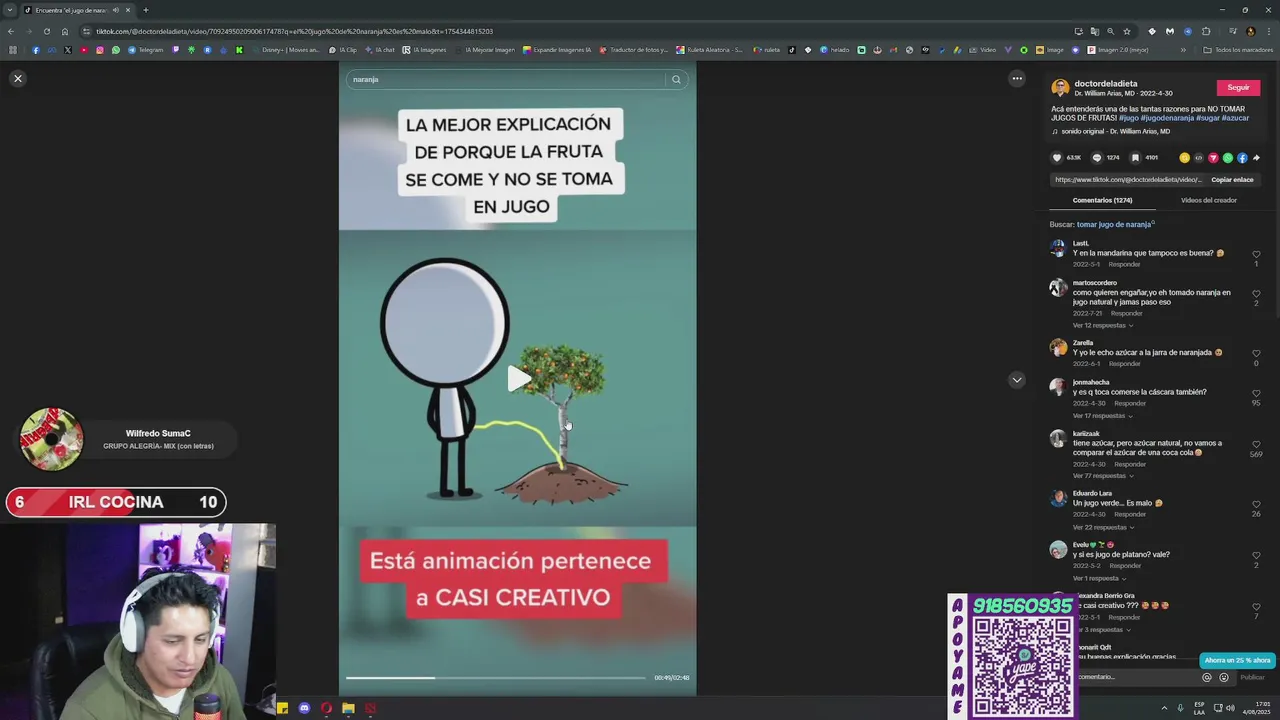Like the comment by jonmahecha
This screenshot has height=720, width=1280.
pyautogui.click(x=1256, y=393)
